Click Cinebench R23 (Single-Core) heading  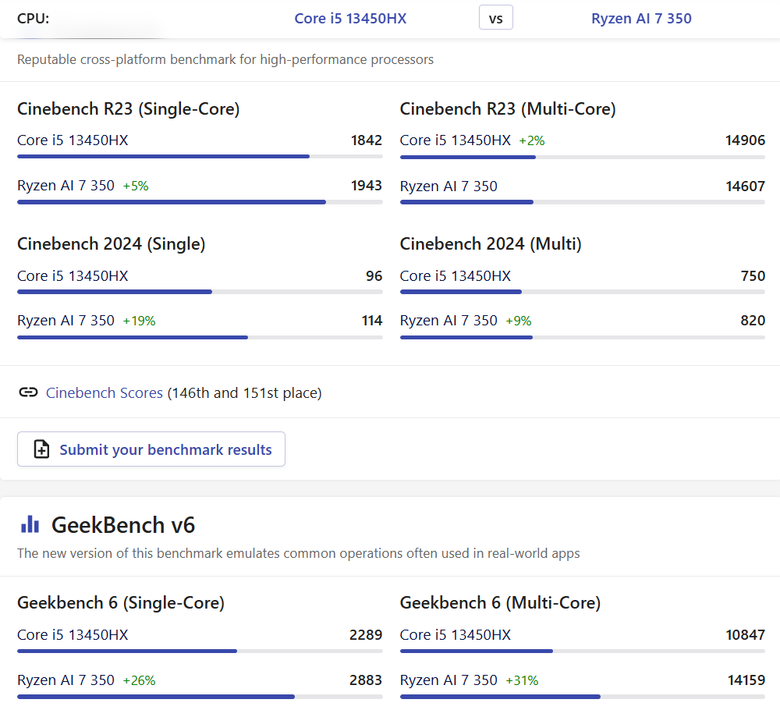128,108
